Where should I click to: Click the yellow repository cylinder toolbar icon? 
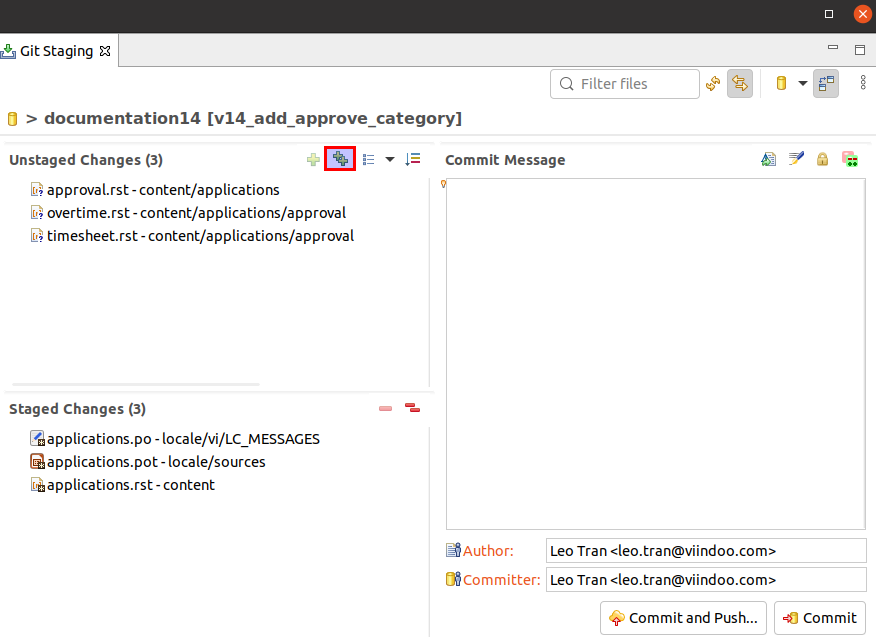tap(782, 84)
